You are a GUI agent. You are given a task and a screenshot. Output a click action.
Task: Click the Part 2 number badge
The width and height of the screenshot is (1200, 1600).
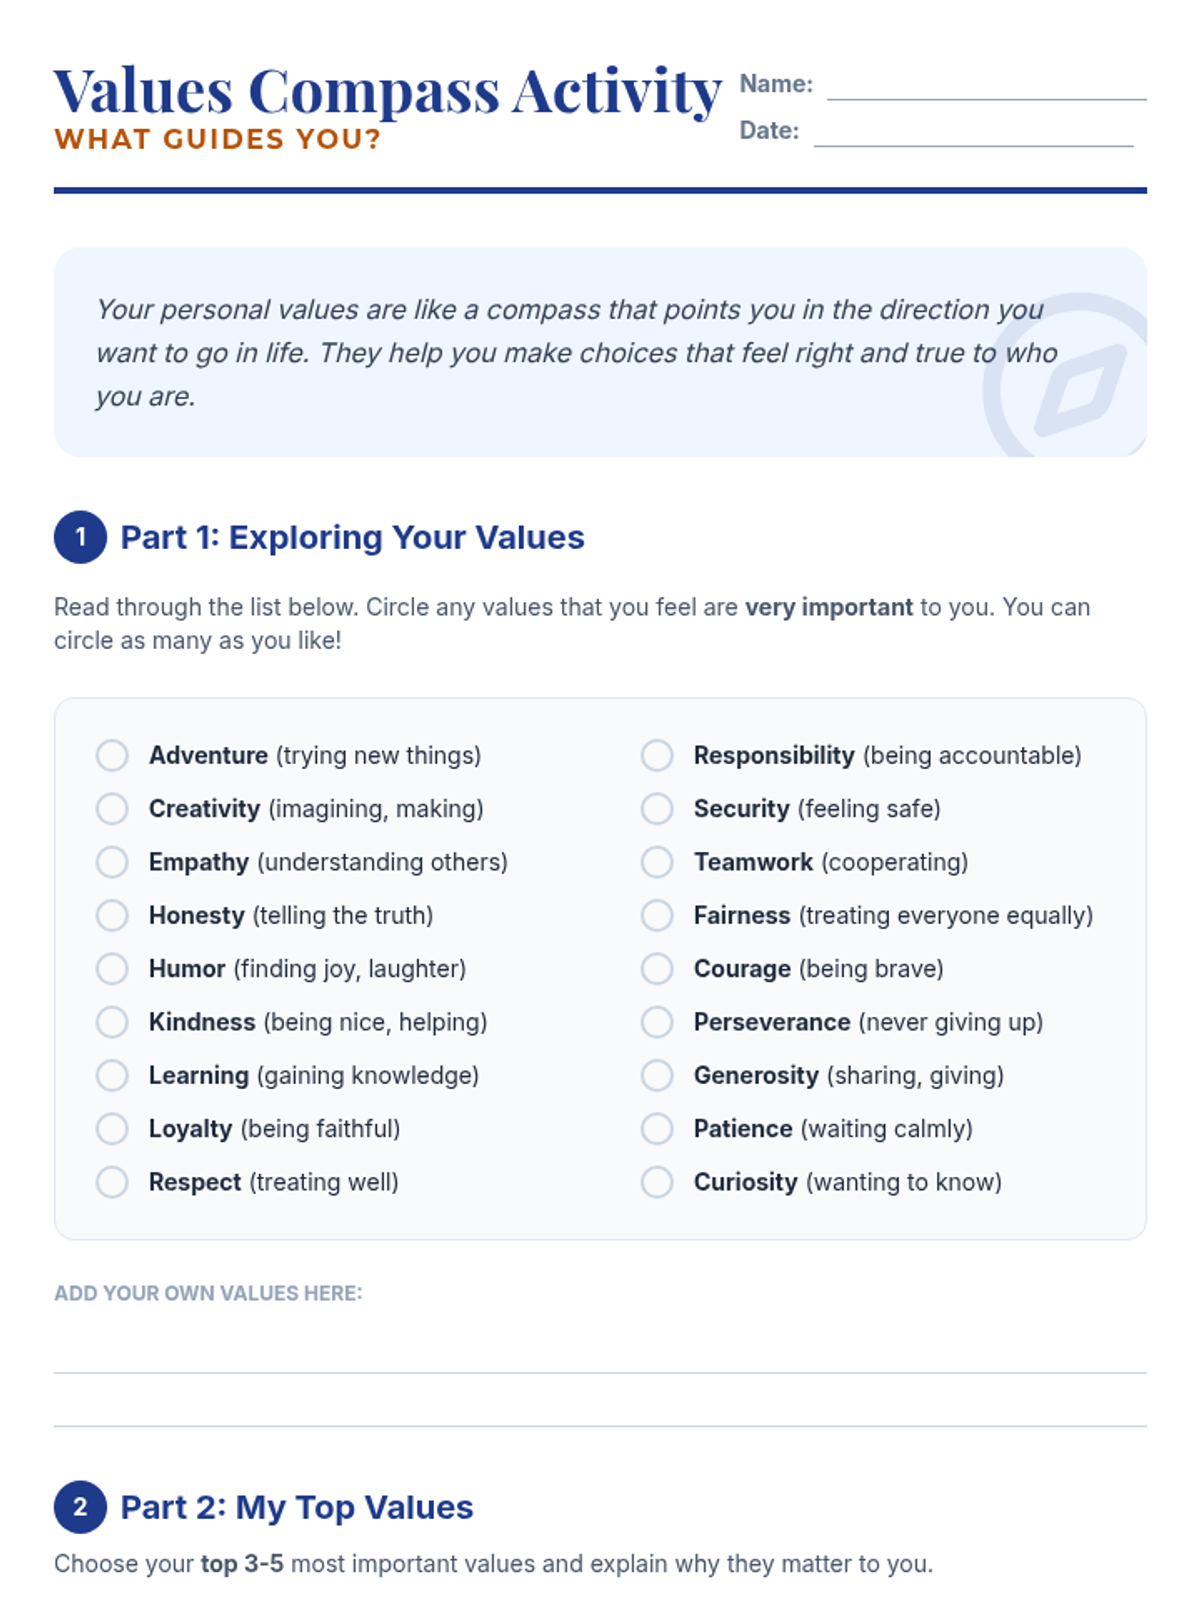tap(80, 1507)
